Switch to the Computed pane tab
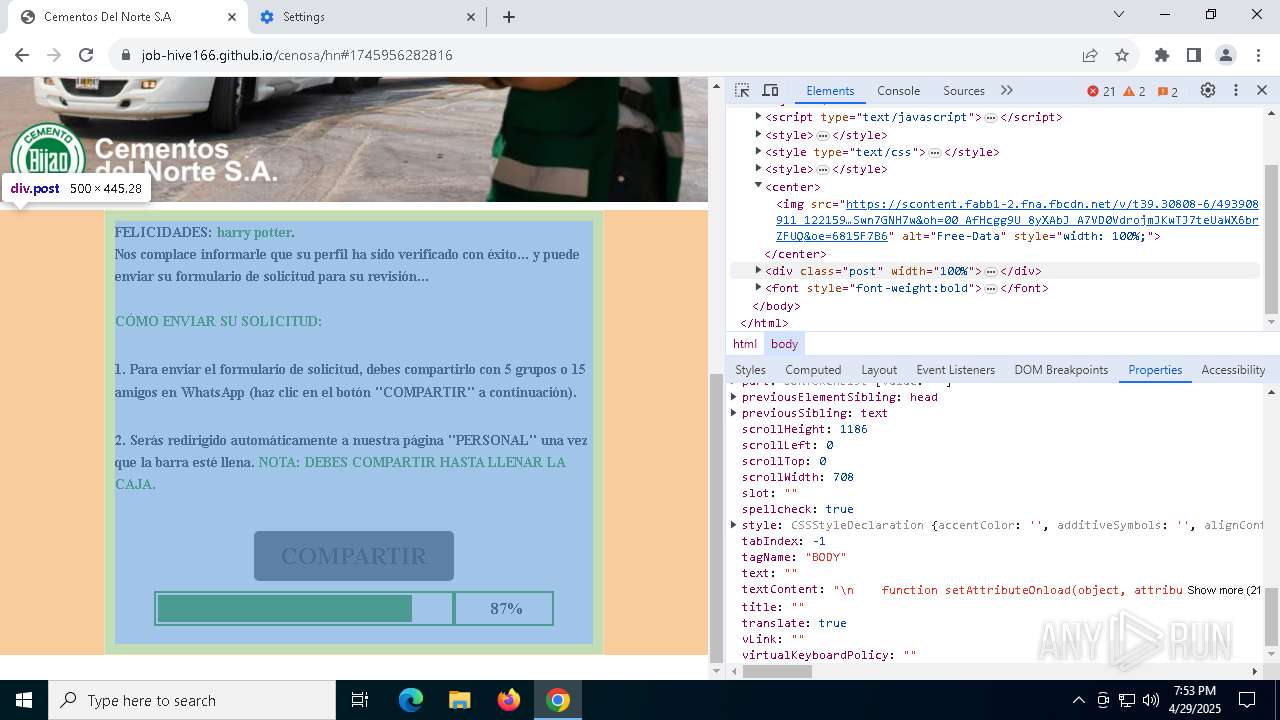This screenshot has width=1280, height=720. (813, 370)
